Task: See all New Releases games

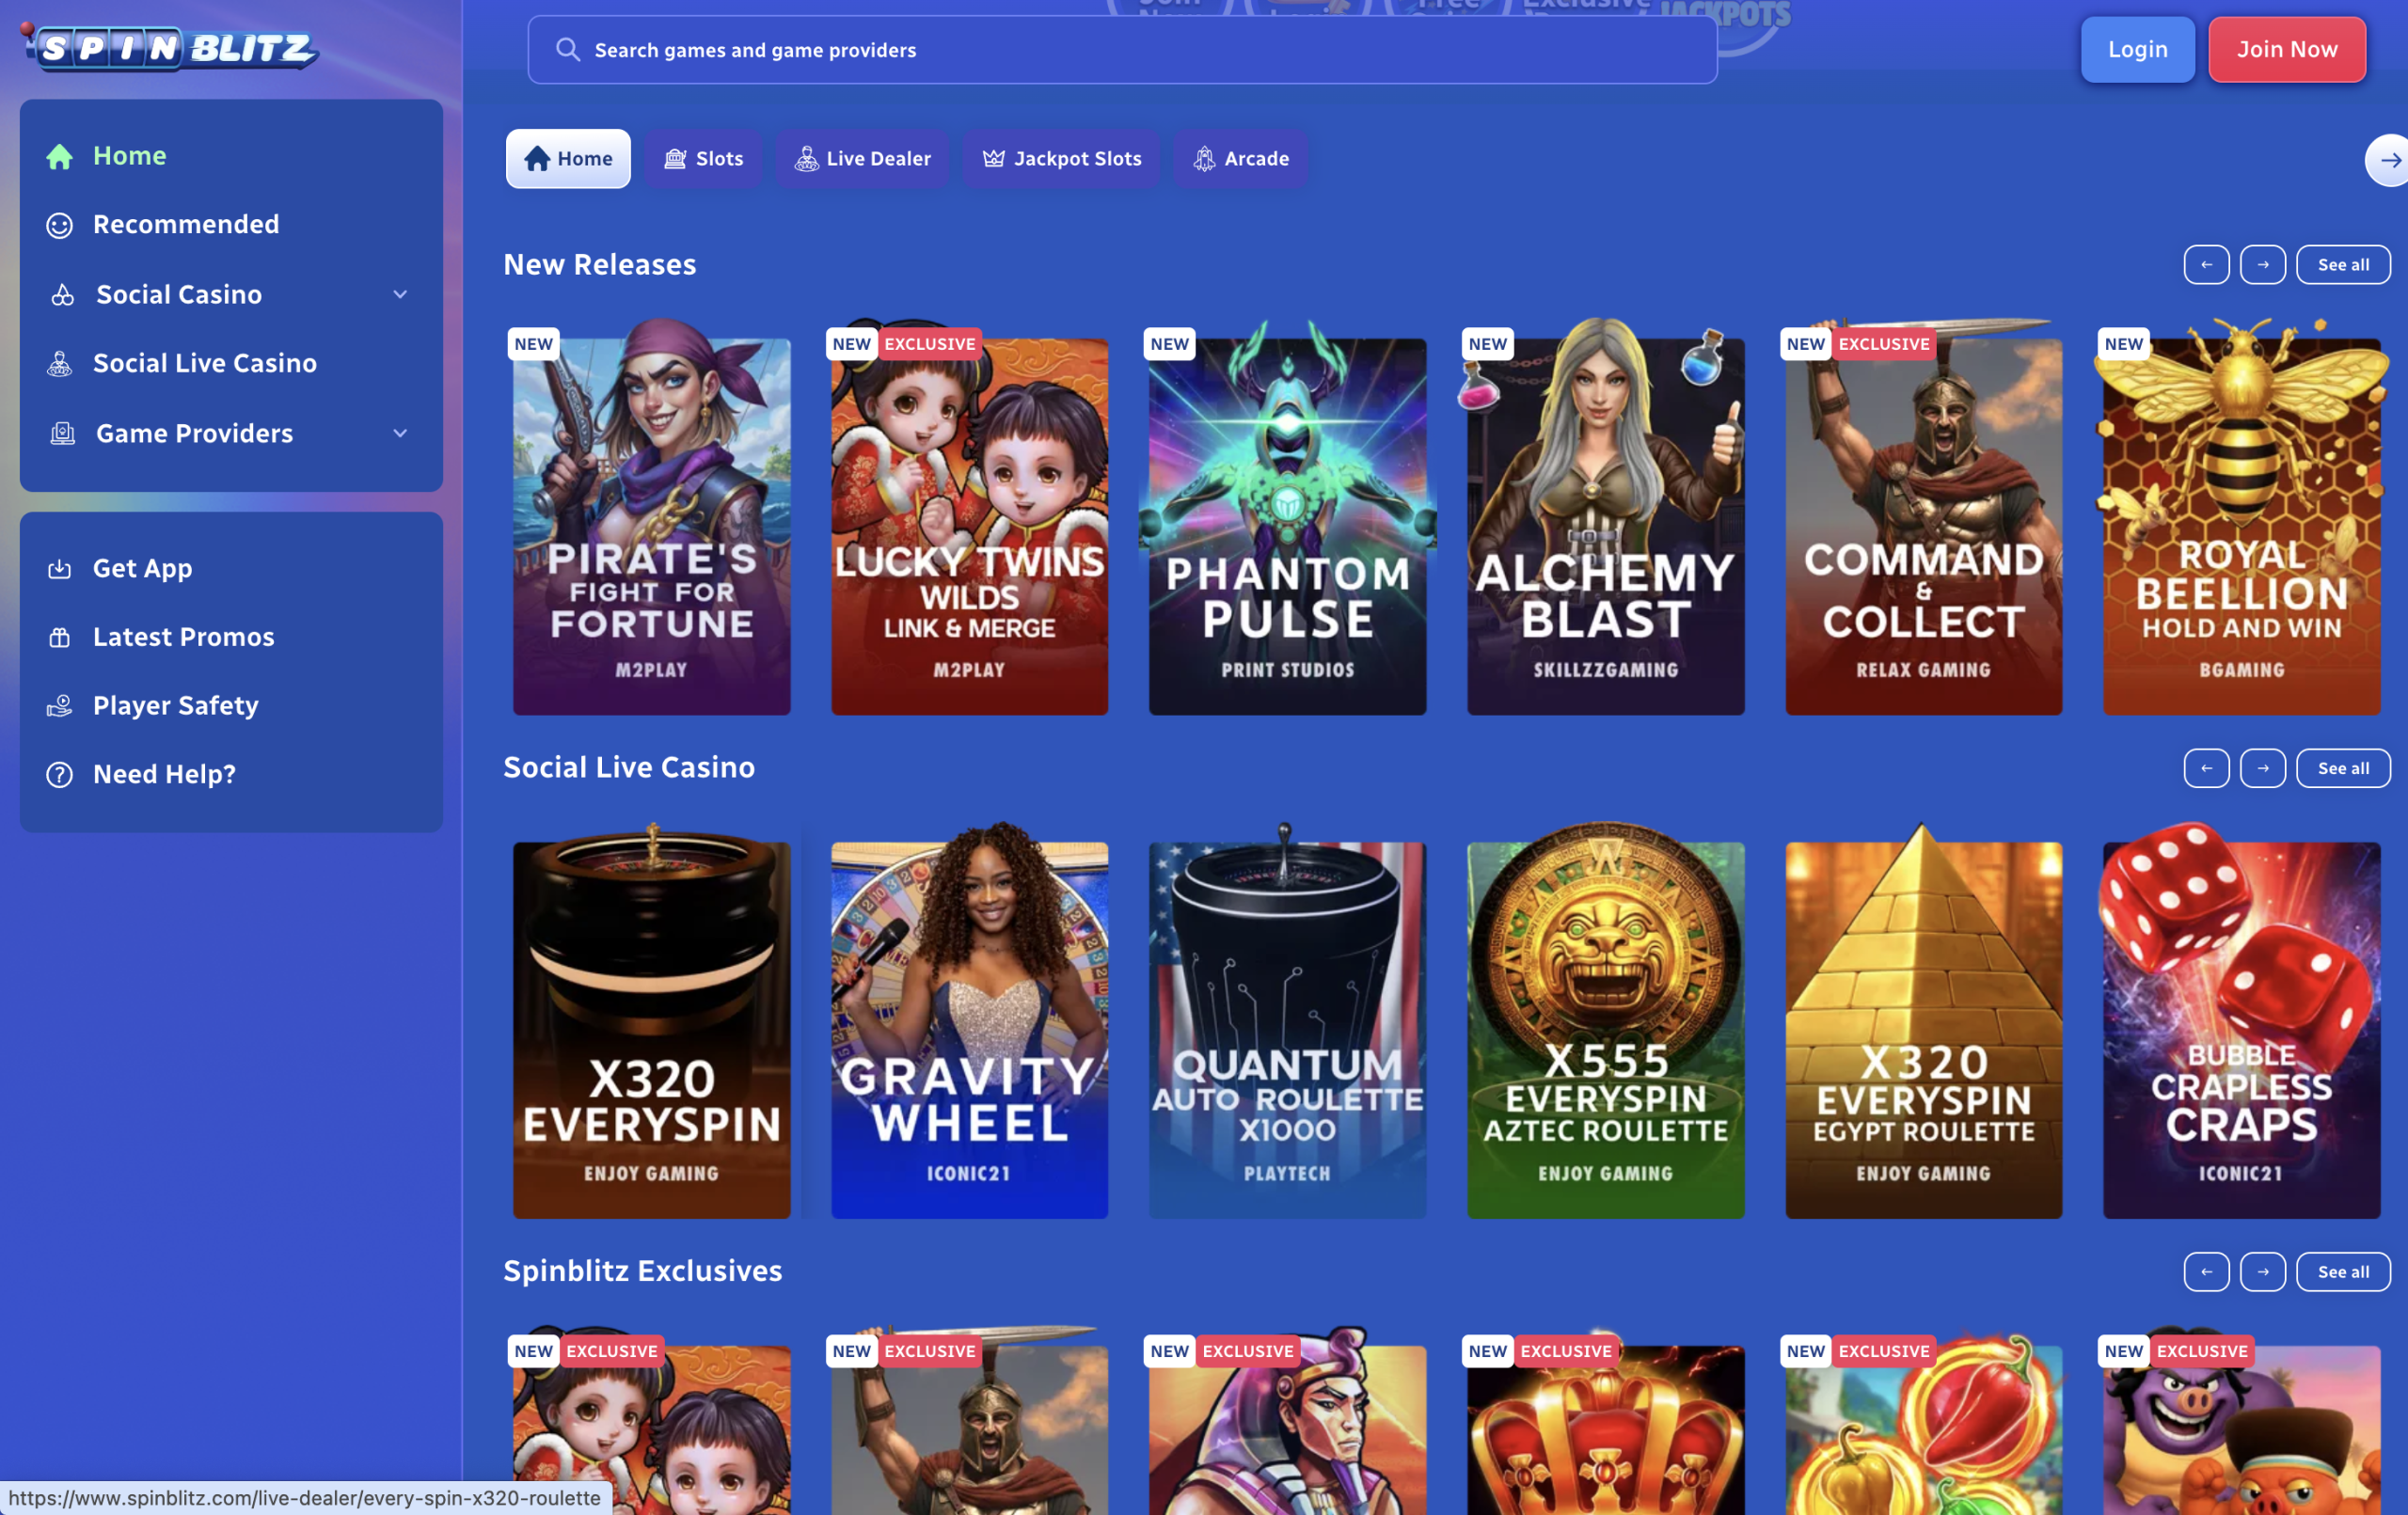Action: [2342, 265]
